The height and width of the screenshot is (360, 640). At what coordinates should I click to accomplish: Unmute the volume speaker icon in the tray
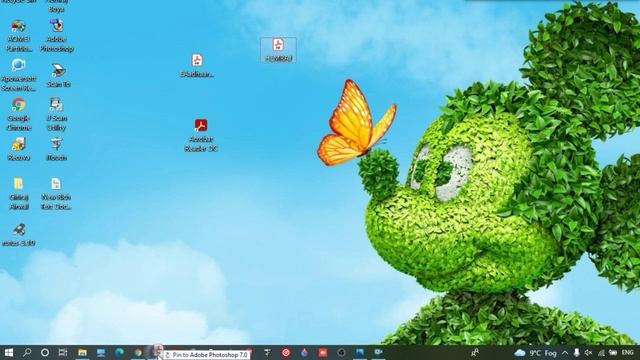pyautogui.click(x=588, y=353)
